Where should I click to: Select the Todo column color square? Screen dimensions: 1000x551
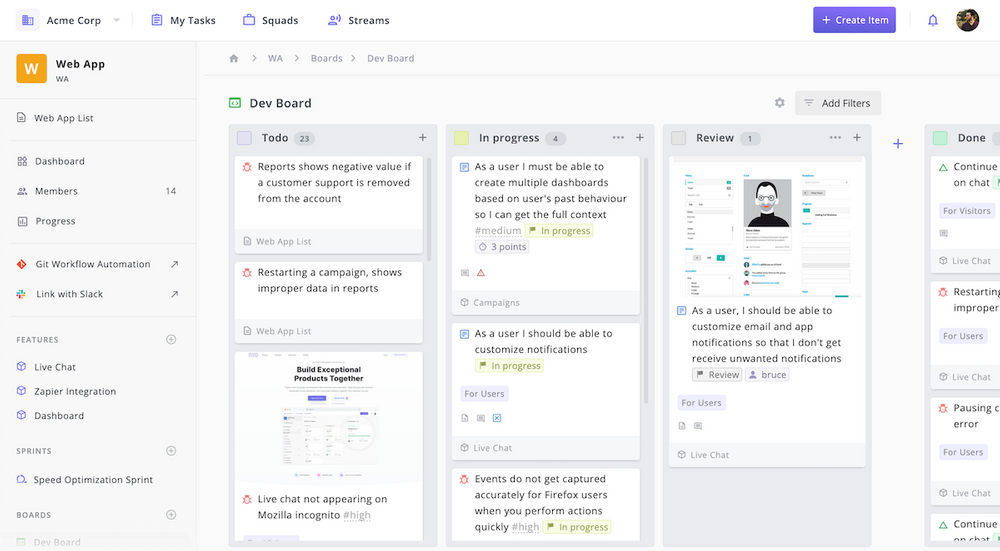click(x=245, y=138)
